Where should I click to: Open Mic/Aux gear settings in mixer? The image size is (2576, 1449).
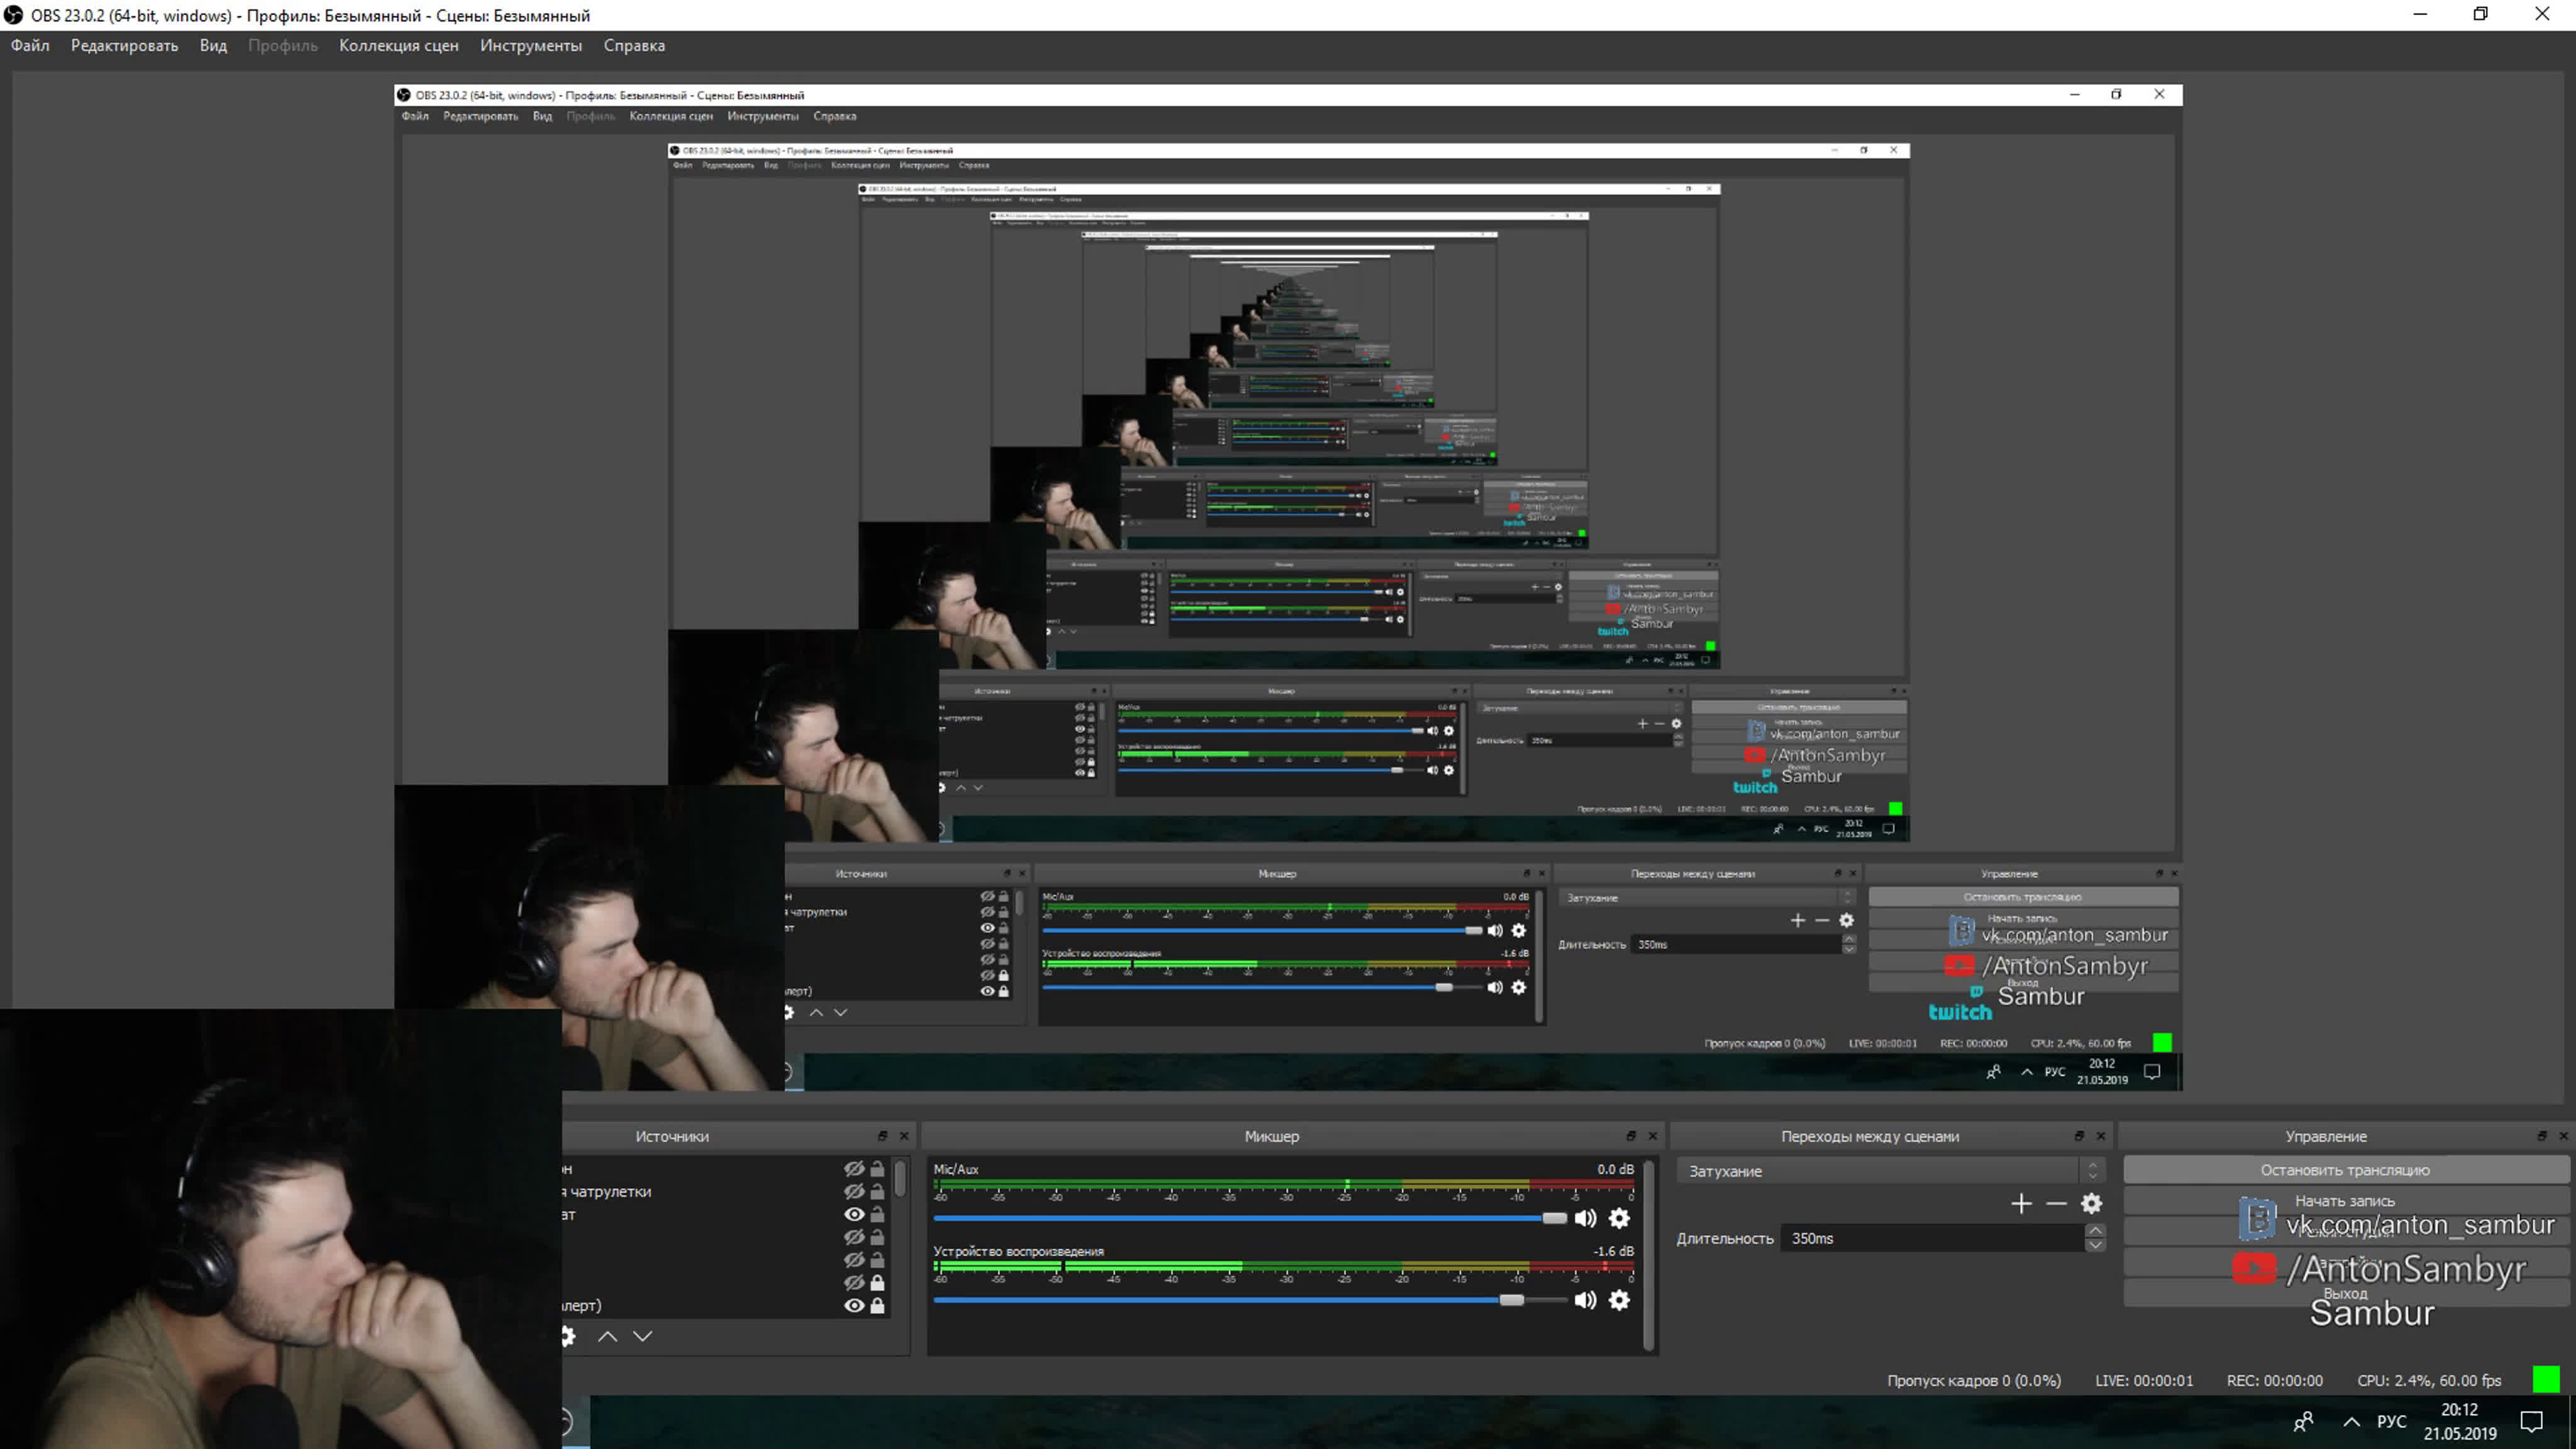(x=1619, y=1218)
